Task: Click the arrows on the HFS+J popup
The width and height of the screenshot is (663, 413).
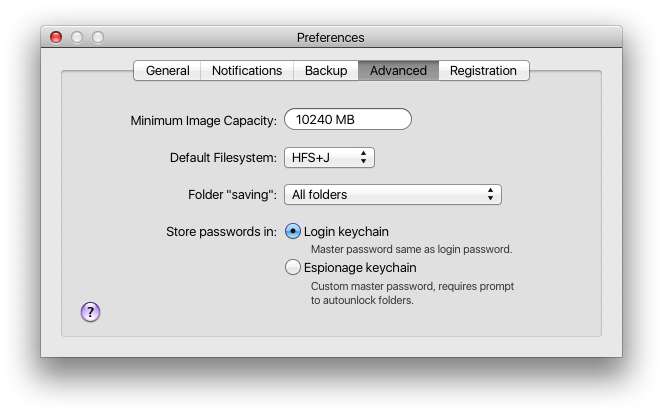Action: pos(363,157)
